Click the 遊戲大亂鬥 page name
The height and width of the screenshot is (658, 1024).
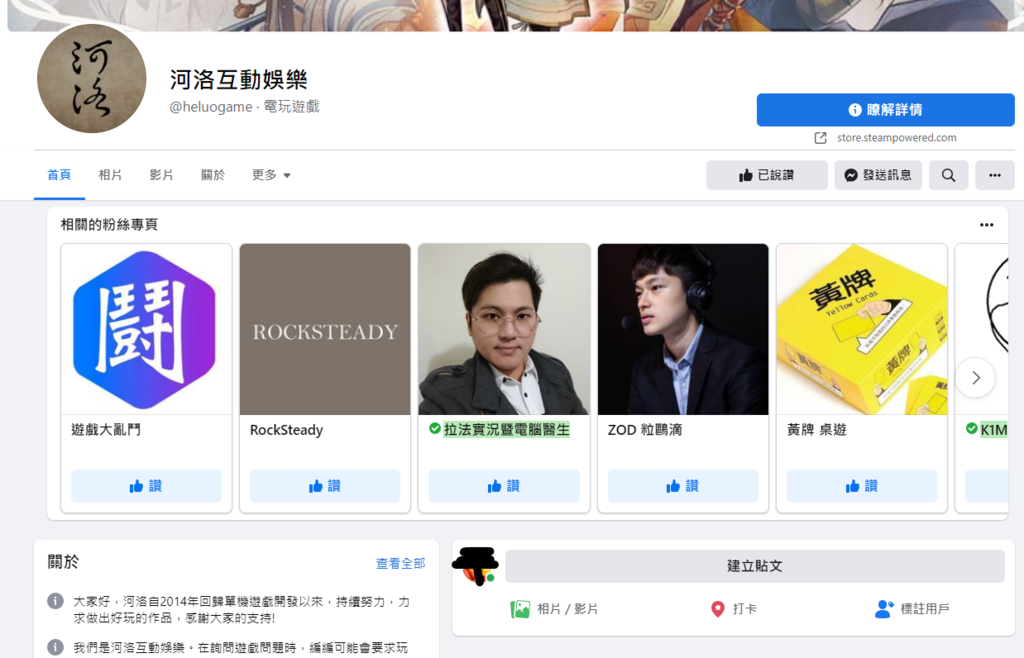pyautogui.click(x=106, y=430)
